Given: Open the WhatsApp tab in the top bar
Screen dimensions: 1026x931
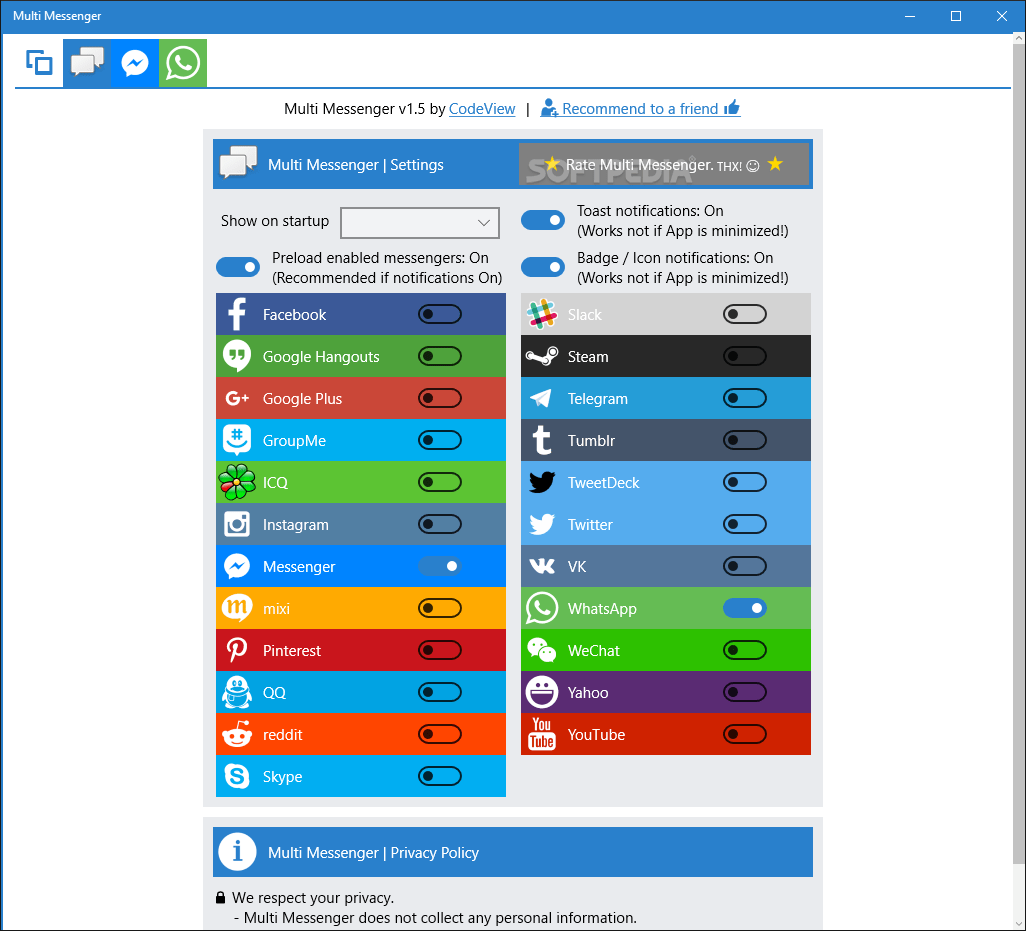Looking at the screenshot, I should point(183,63).
